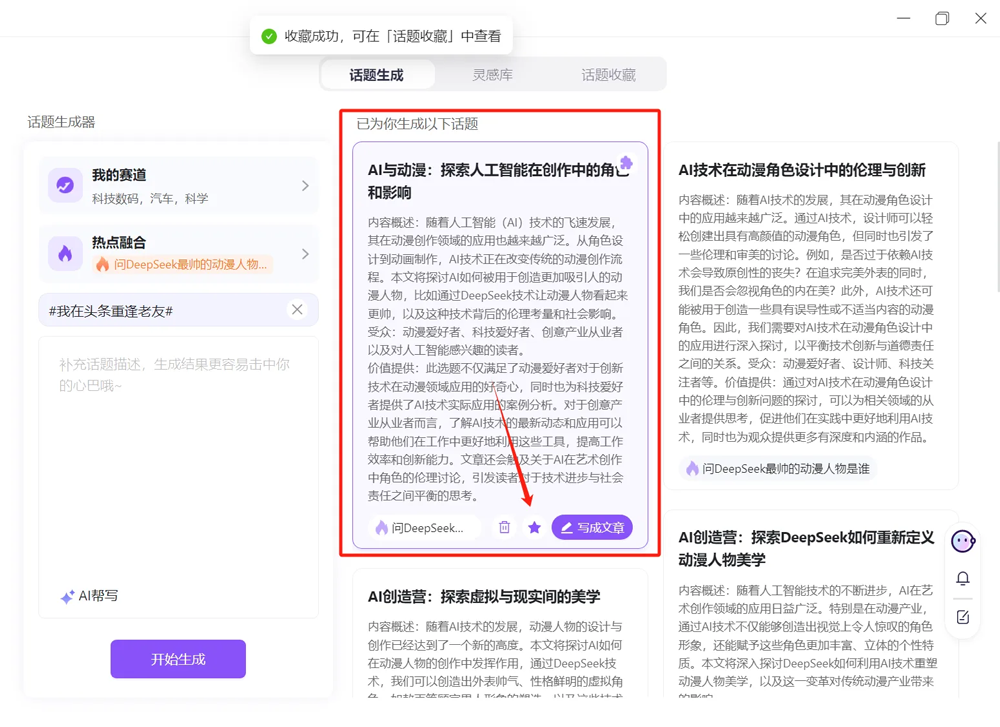
Task: Open notifications via the bell icon
Action: [x=962, y=579]
